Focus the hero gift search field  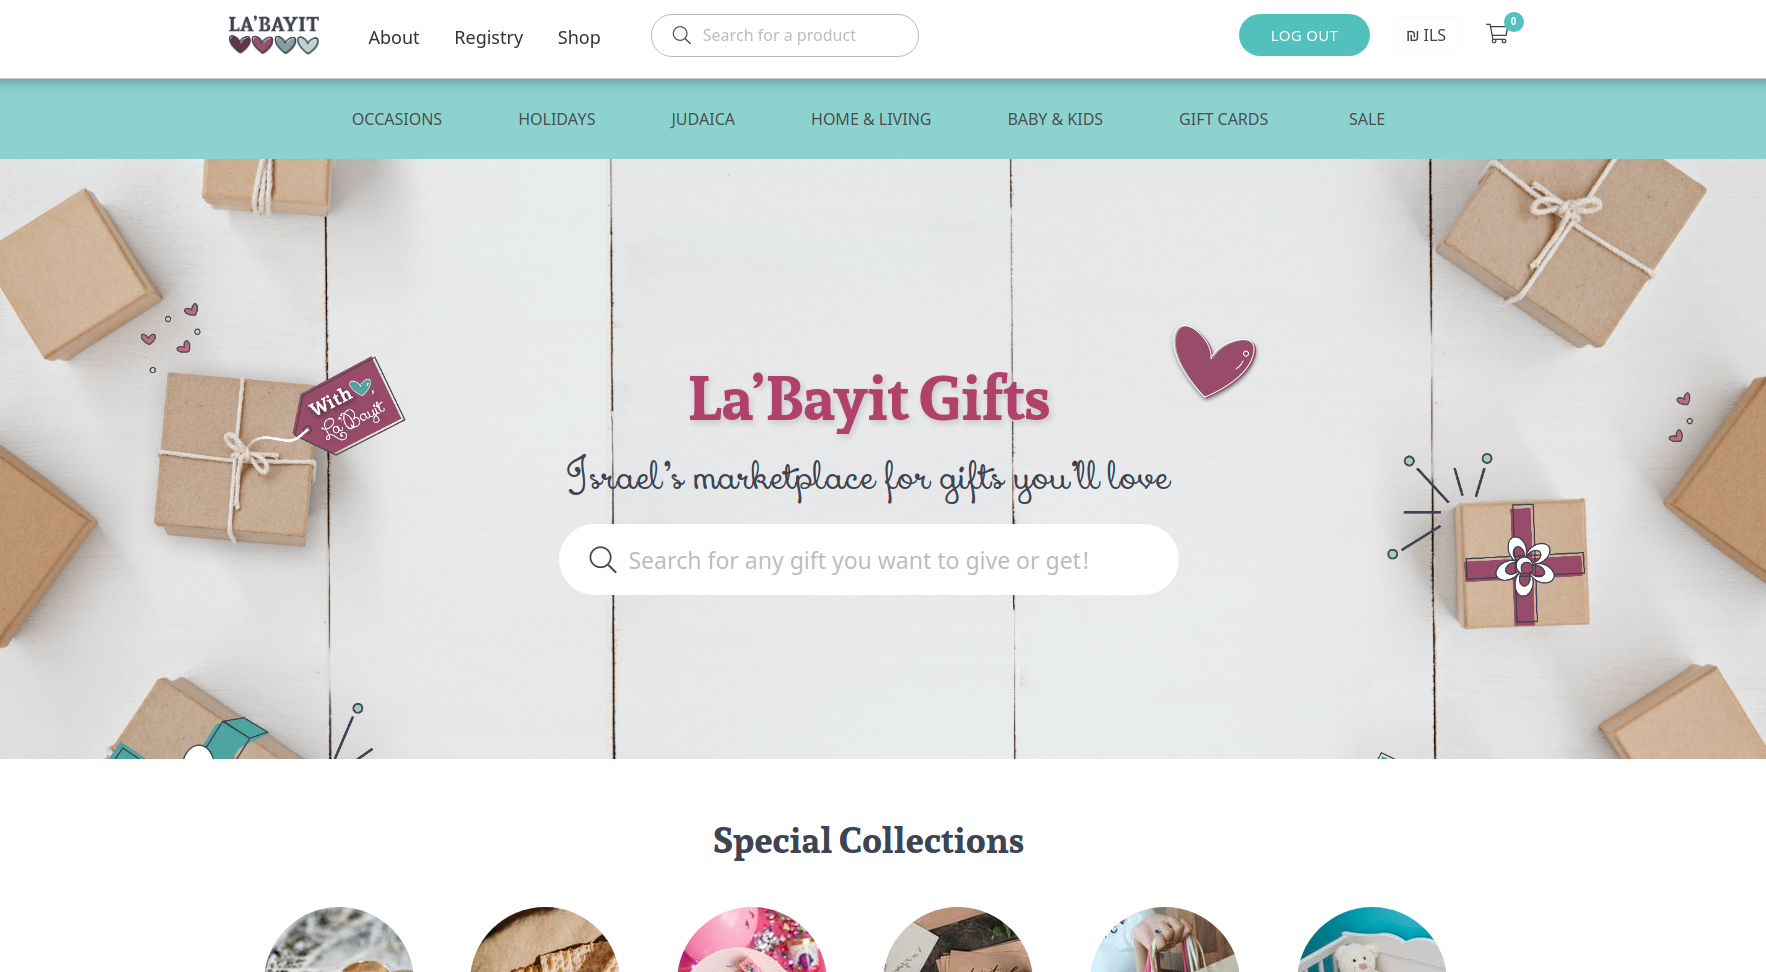[x=869, y=560]
